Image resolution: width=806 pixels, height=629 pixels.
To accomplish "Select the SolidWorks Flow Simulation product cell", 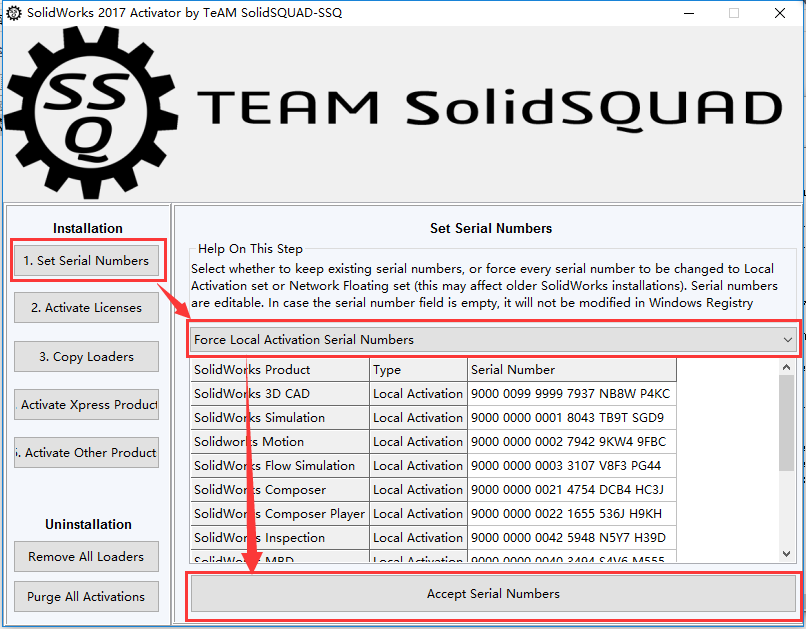I will tap(280, 466).
